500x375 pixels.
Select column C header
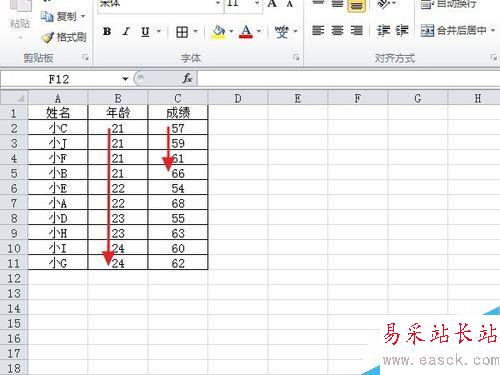click(x=178, y=98)
